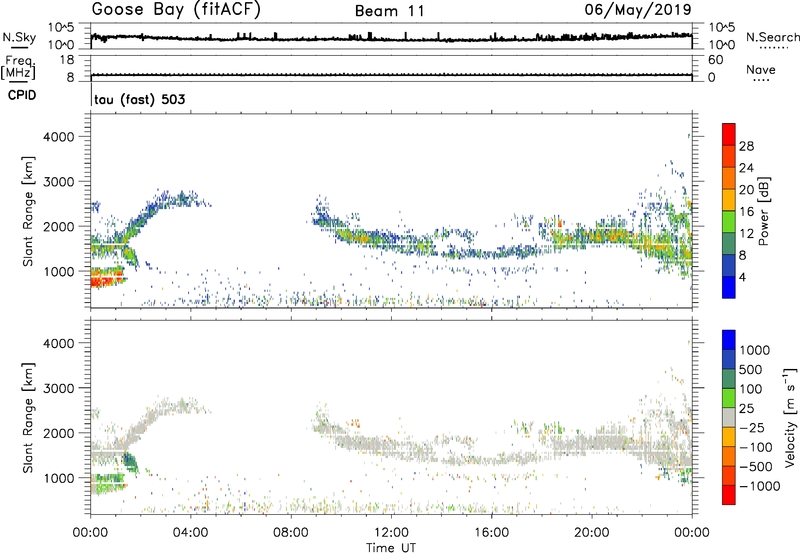Pick the red bottom segment of velocity colorbar

point(729,495)
